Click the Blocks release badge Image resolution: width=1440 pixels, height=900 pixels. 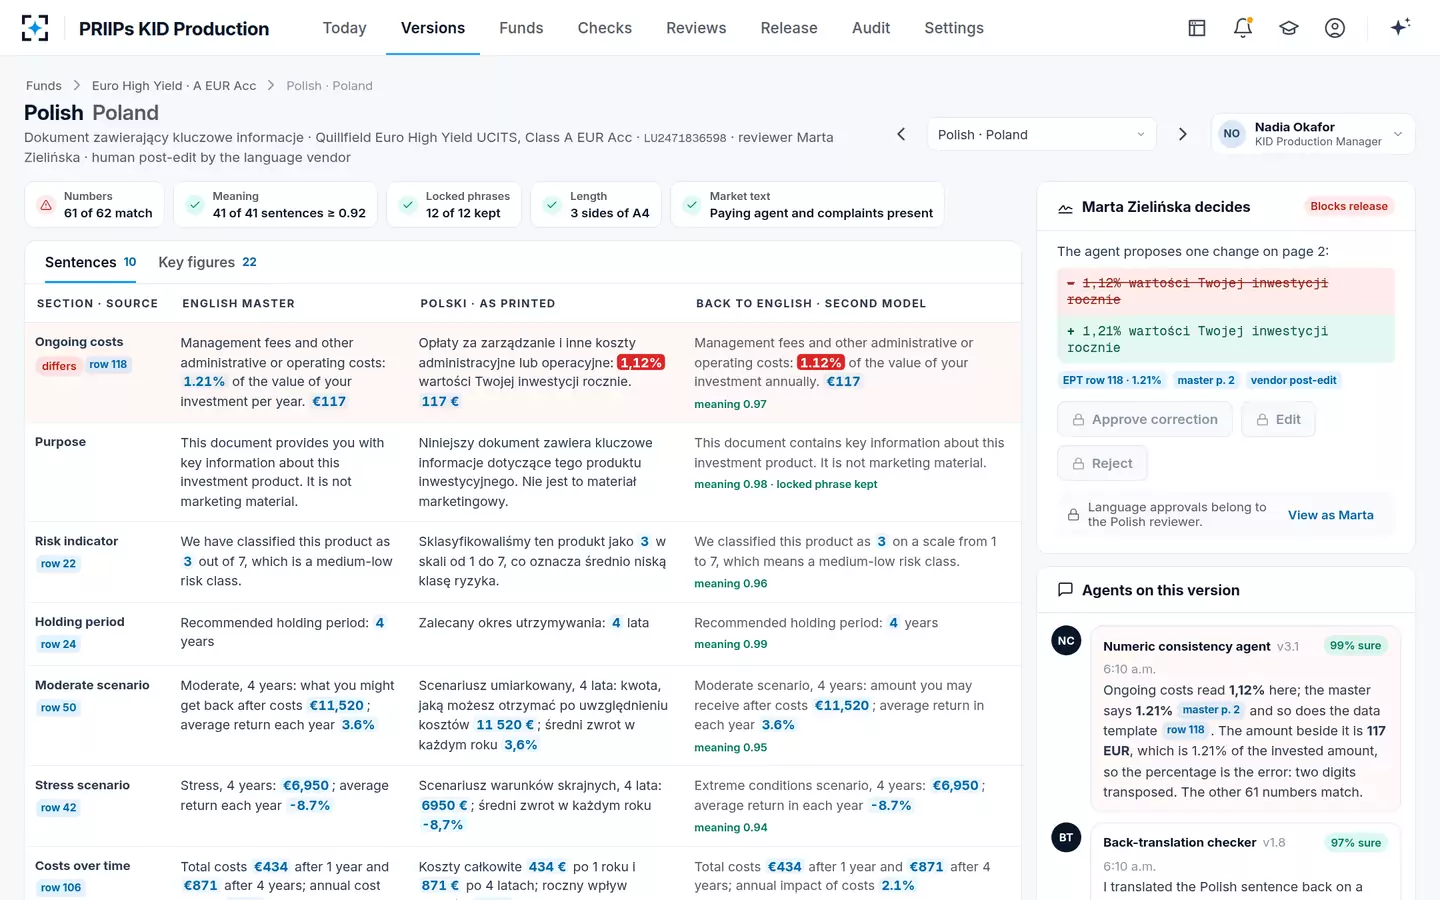(1349, 206)
